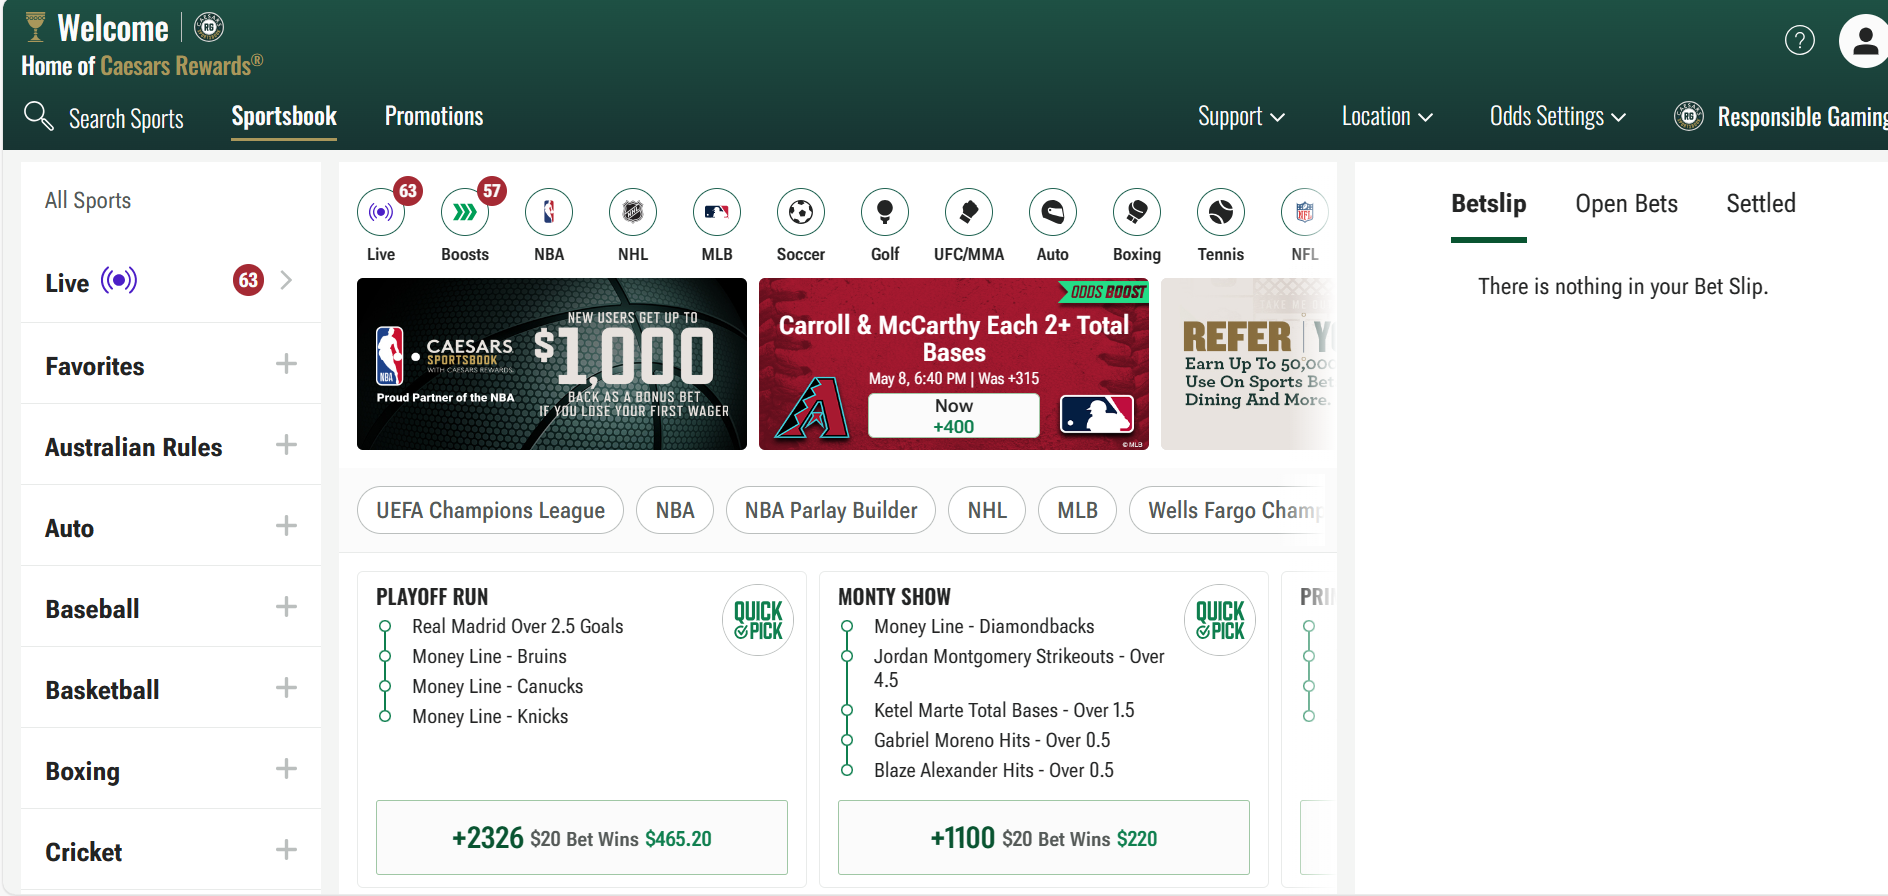Image resolution: width=1888 pixels, height=896 pixels.
Task: Add the +1100 Monty Show parlay
Action: tap(1044, 837)
